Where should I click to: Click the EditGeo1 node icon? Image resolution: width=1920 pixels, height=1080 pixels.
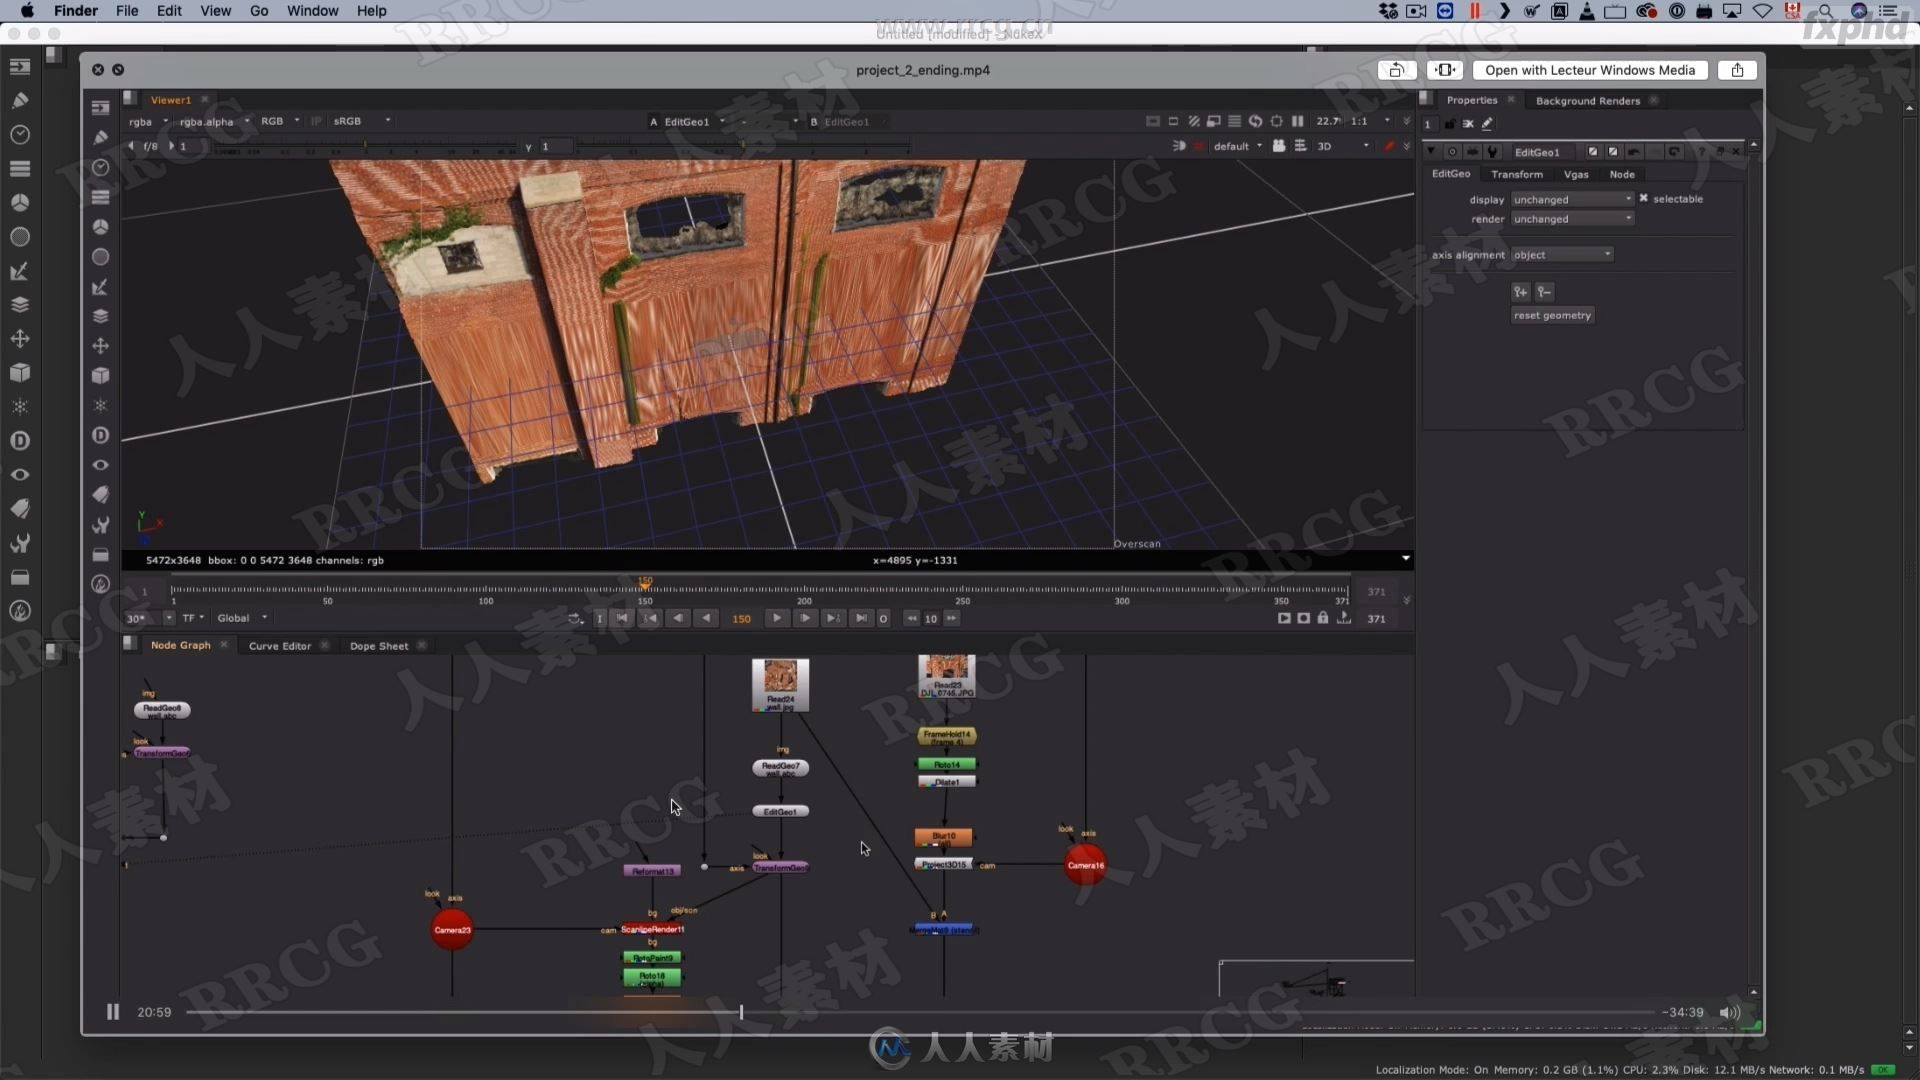tap(781, 811)
